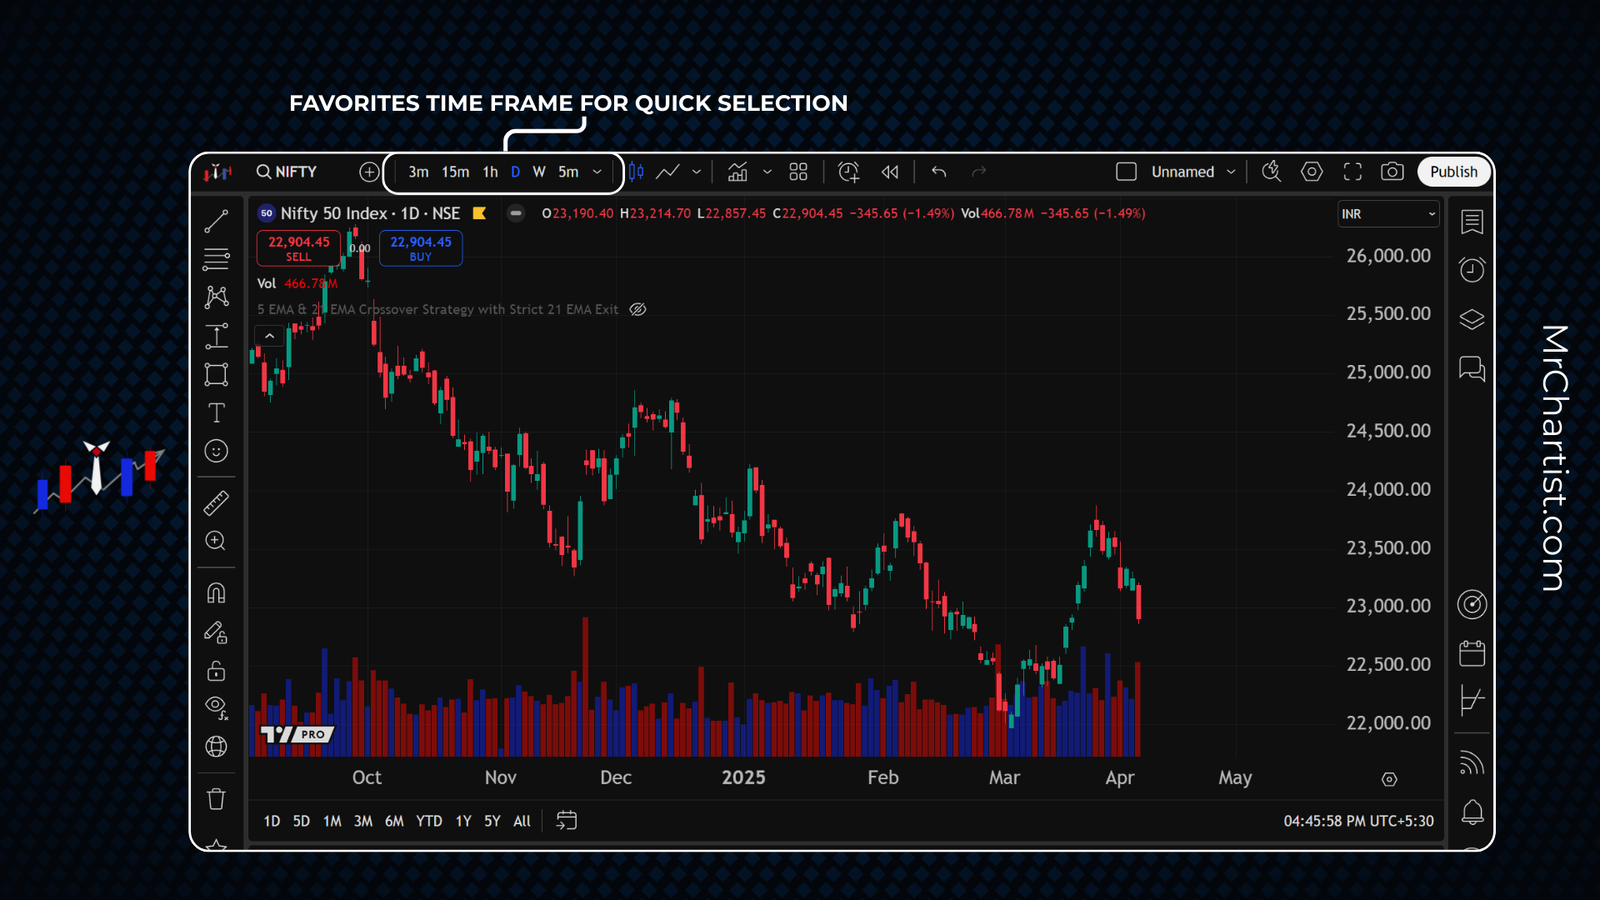Open chart settings hexagon icon
The height and width of the screenshot is (900, 1600).
(x=1312, y=172)
